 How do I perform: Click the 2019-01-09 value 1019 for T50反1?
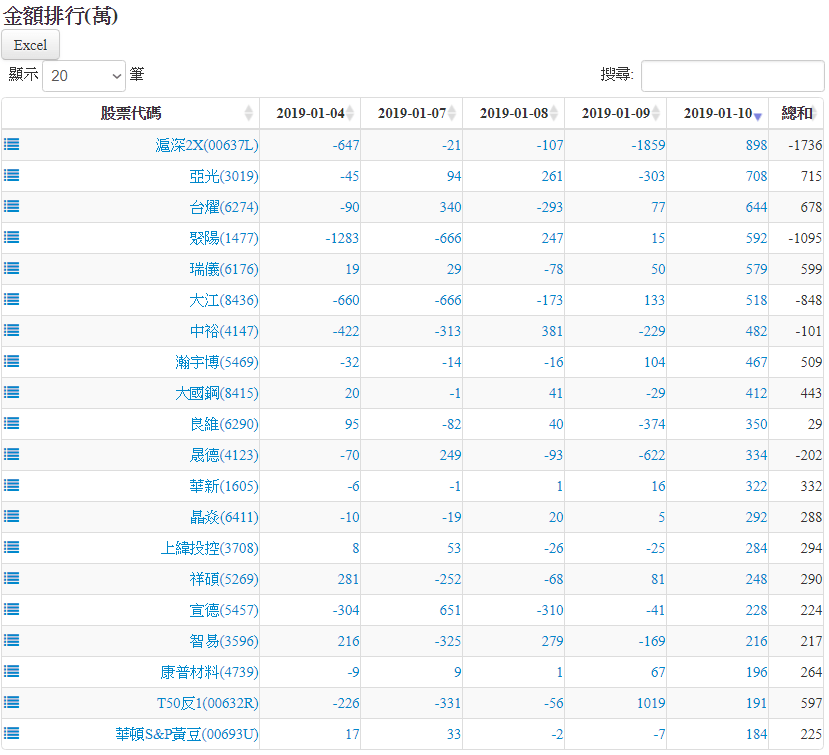[x=650, y=703]
